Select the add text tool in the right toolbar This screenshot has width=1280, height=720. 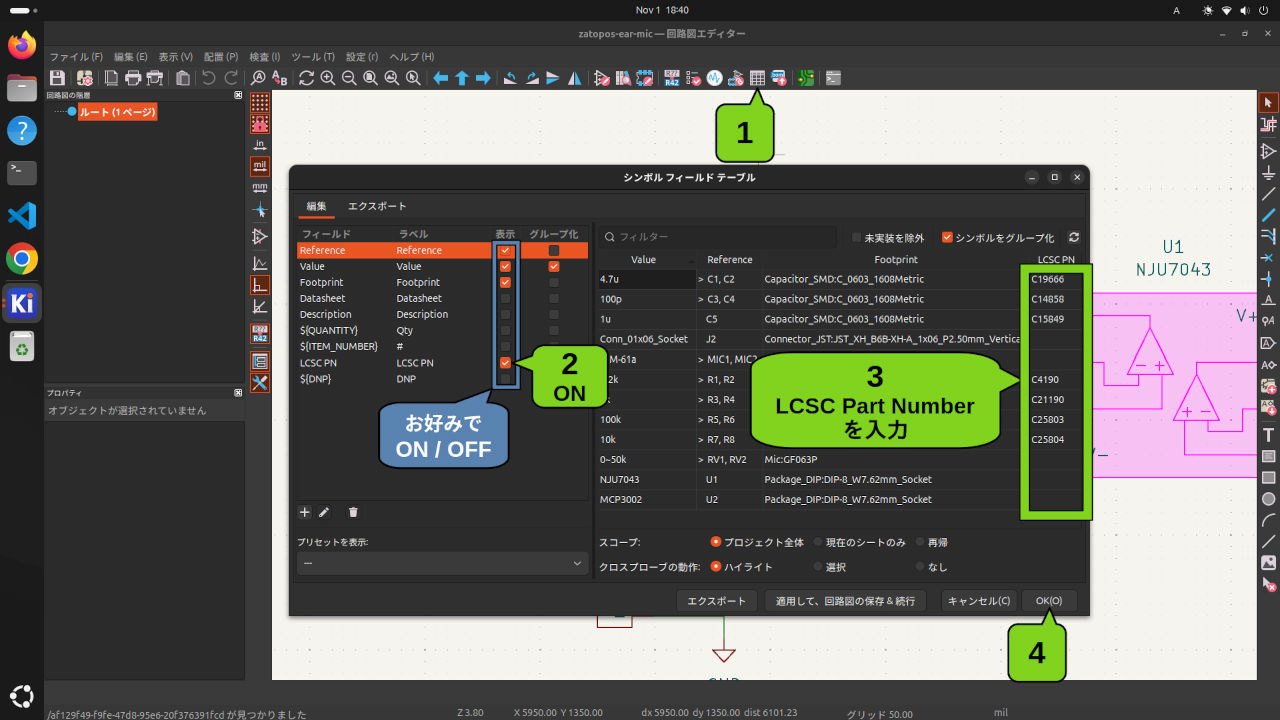click(1268, 435)
